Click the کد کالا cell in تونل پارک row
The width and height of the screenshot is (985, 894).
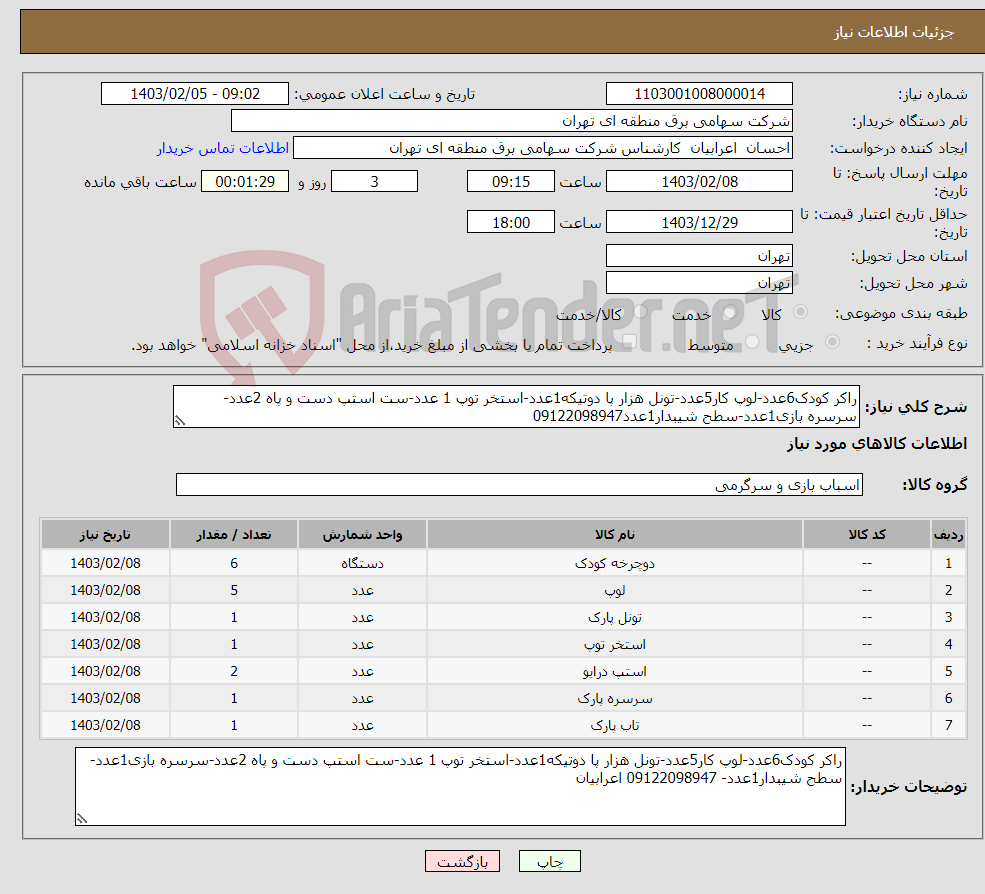click(x=867, y=618)
